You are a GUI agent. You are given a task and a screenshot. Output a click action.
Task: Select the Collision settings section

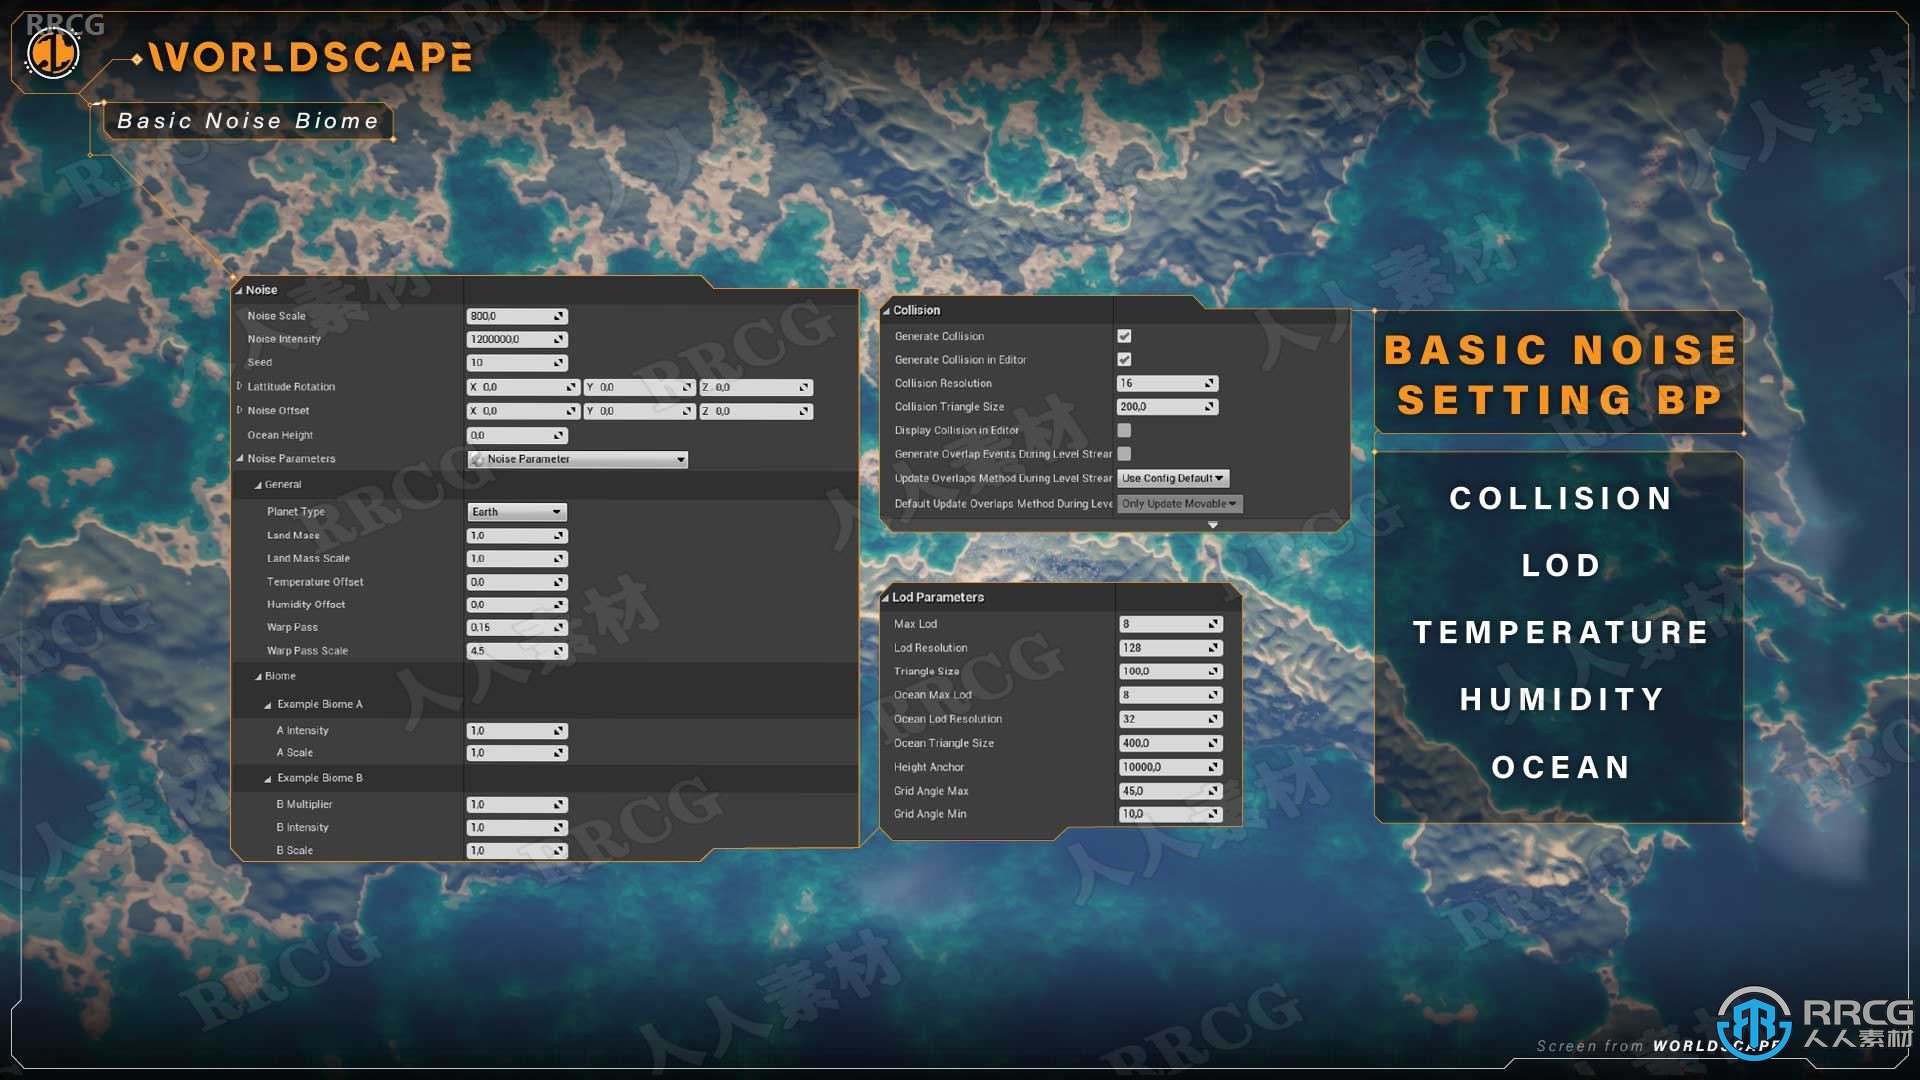916,311
